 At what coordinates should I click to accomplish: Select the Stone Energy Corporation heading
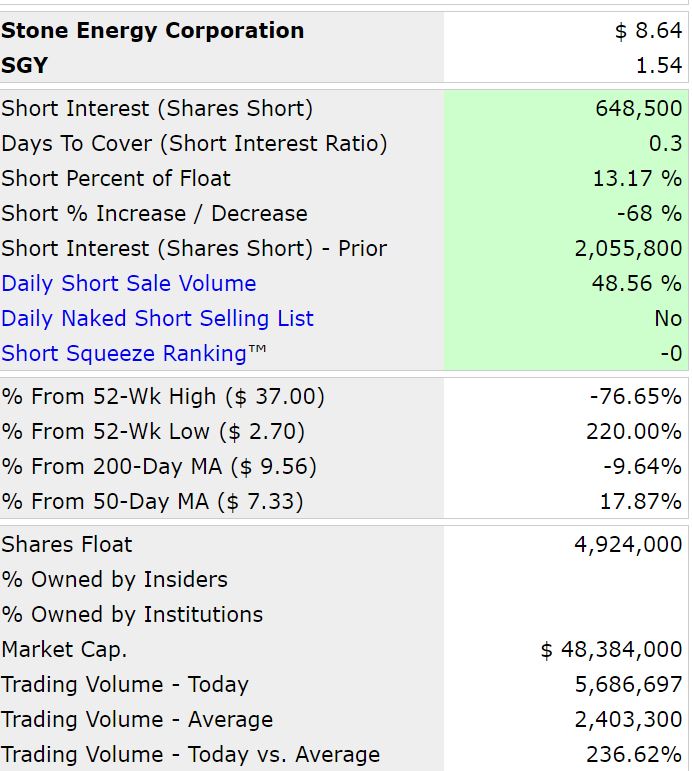pyautogui.click(x=152, y=30)
